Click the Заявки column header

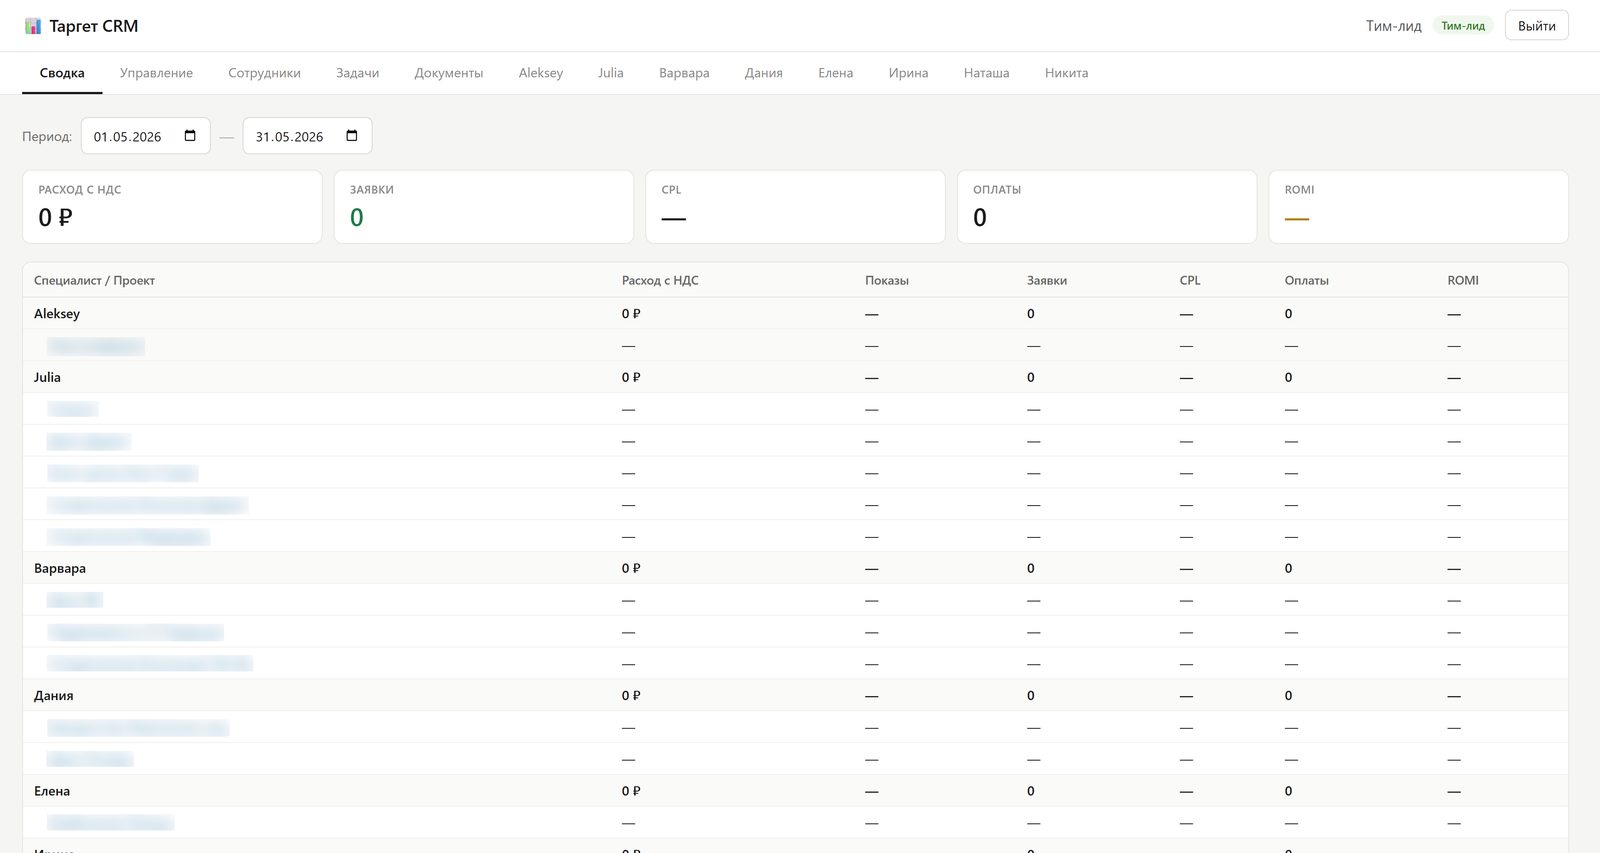[x=1047, y=280]
